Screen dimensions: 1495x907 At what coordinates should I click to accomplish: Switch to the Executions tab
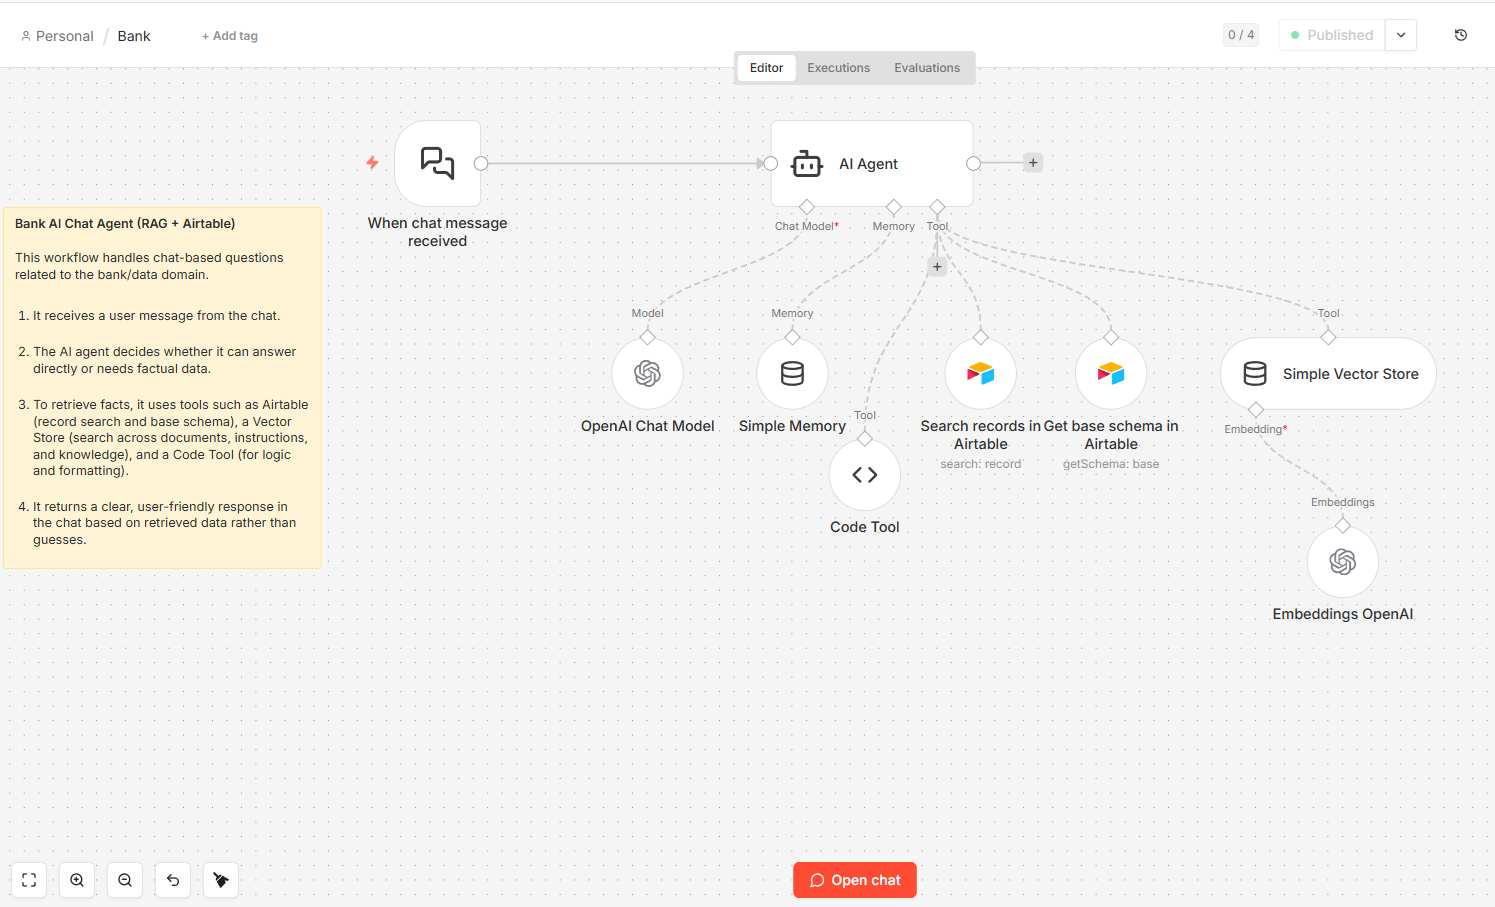coord(838,68)
